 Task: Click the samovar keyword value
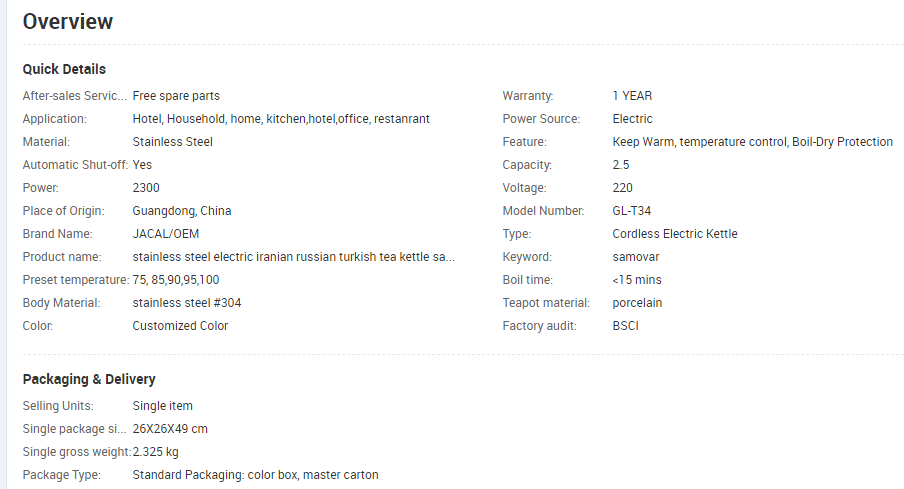635,257
